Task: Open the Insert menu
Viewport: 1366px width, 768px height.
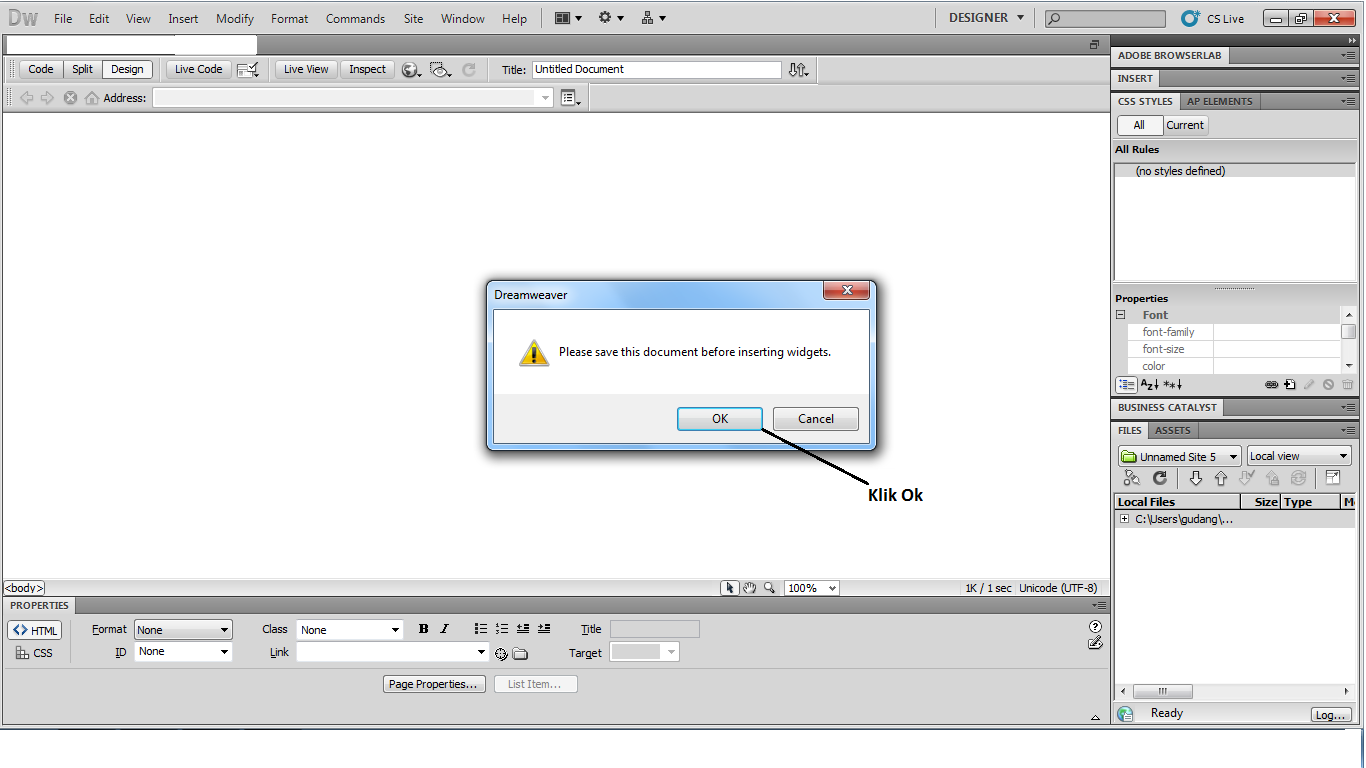Action: tap(183, 18)
